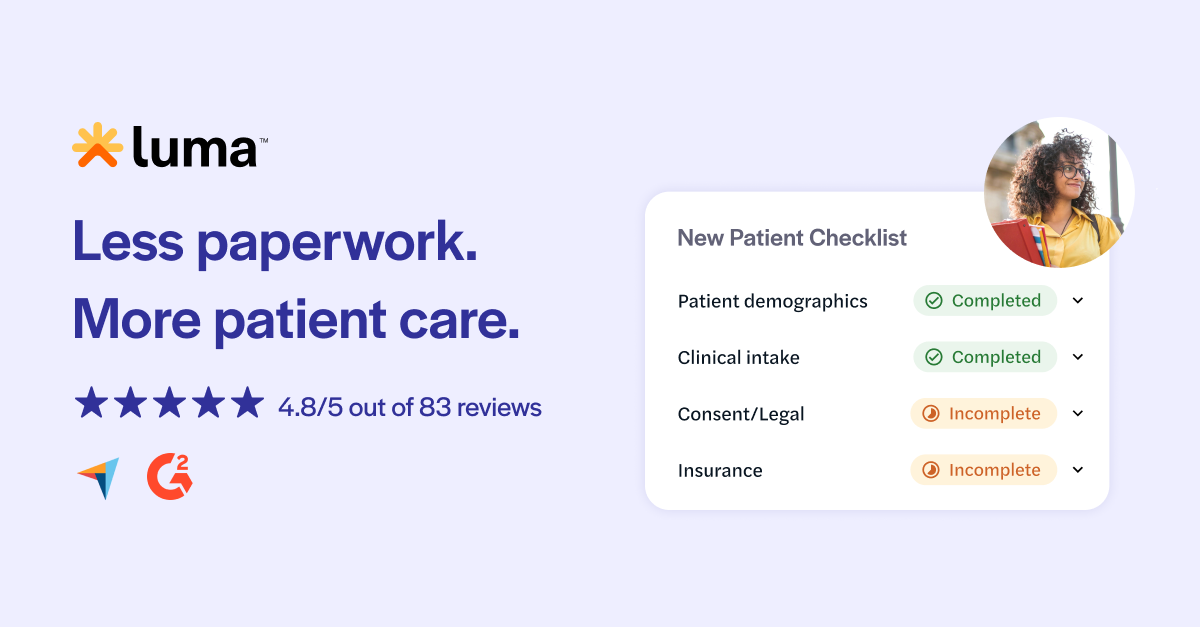Screen dimensions: 1200x627
Task: Toggle the Incomplete status for Insurance
Action: click(983, 470)
